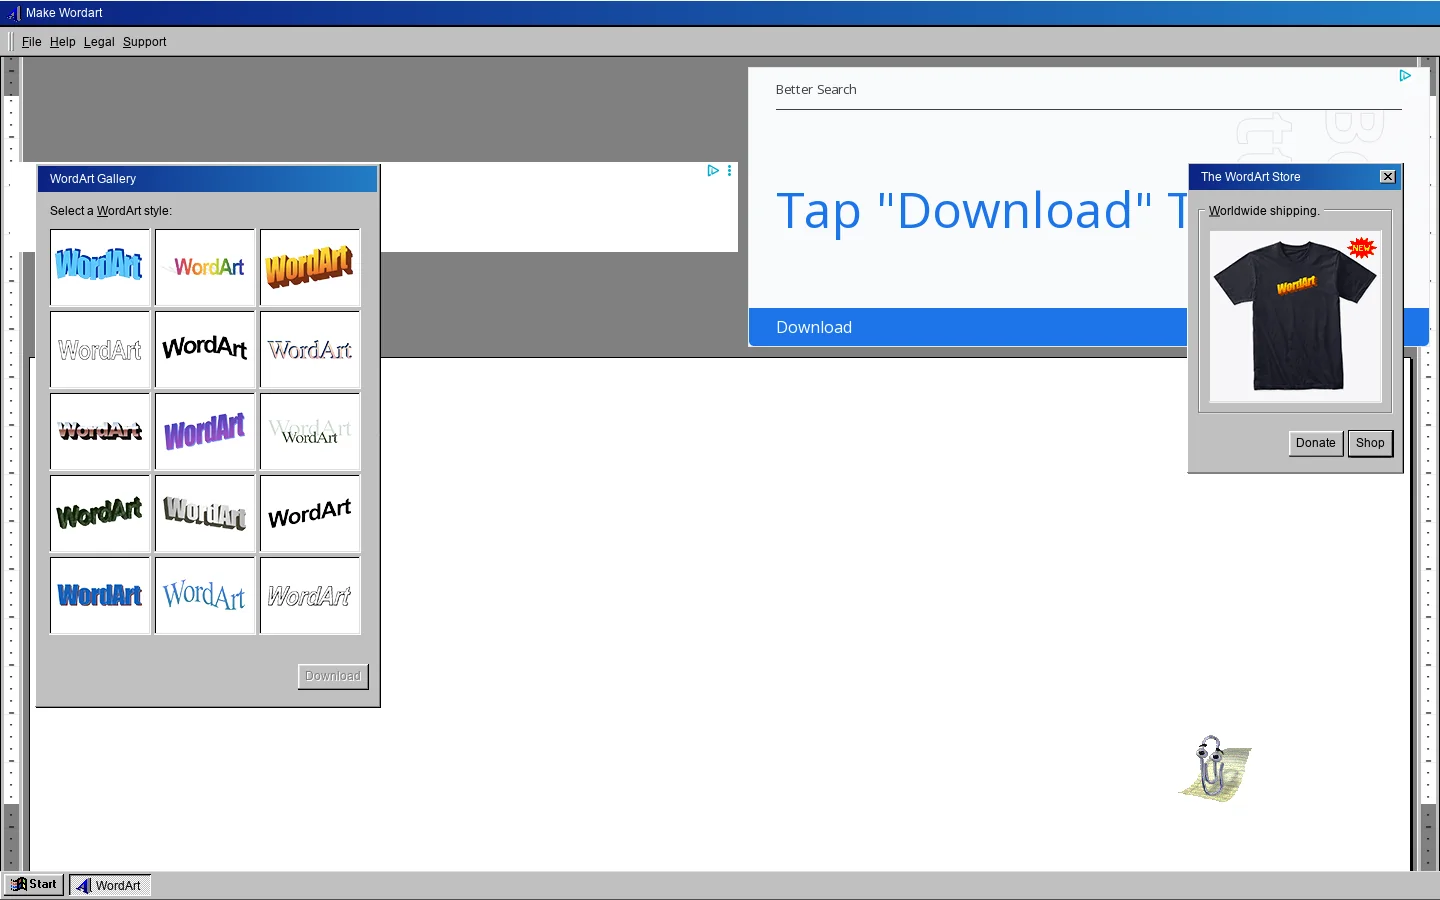Image resolution: width=1440 pixels, height=900 pixels.
Task: Choose the black rising WordArt style
Action: click(x=310, y=513)
